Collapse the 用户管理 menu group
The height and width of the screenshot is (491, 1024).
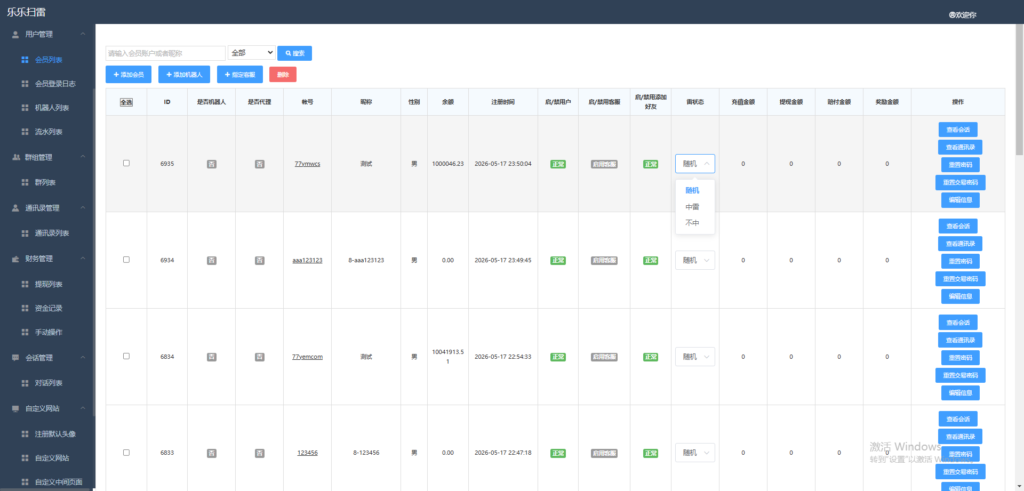coord(82,34)
